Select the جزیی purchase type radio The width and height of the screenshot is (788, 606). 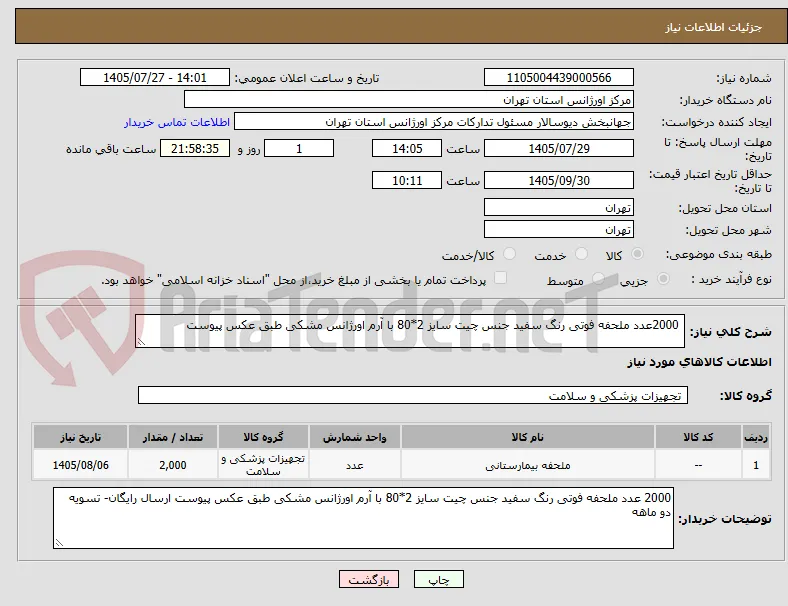pos(663,278)
